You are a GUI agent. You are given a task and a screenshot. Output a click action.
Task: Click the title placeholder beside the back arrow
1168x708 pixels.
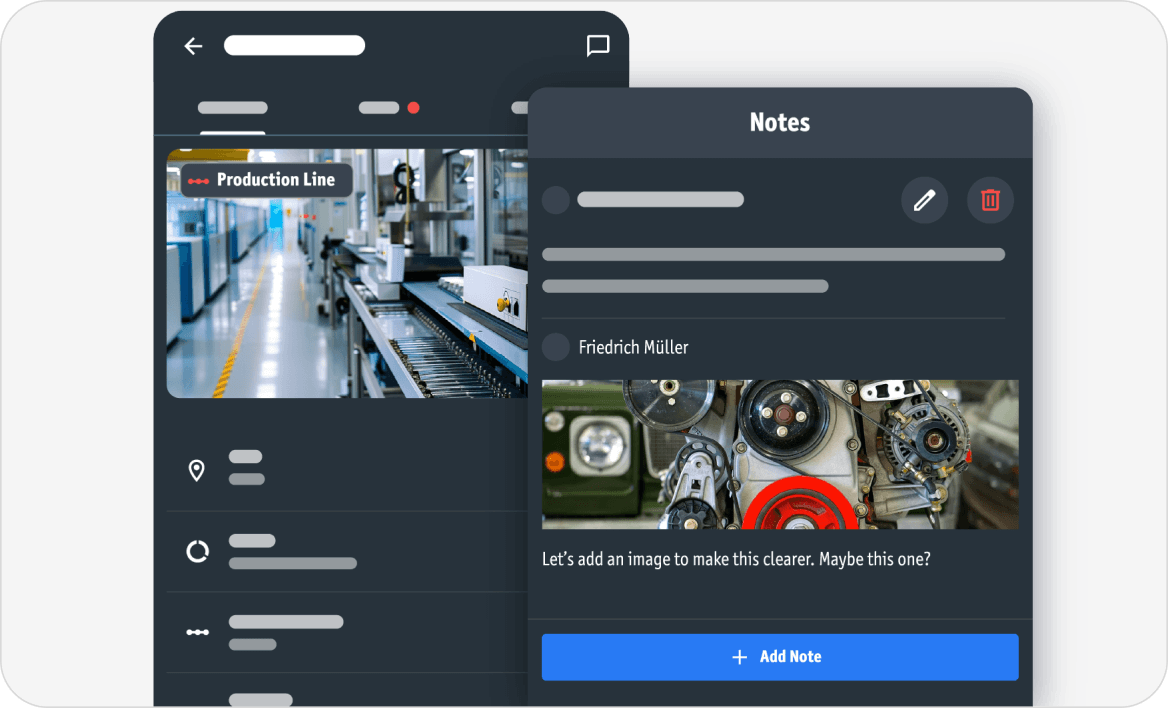coord(294,46)
